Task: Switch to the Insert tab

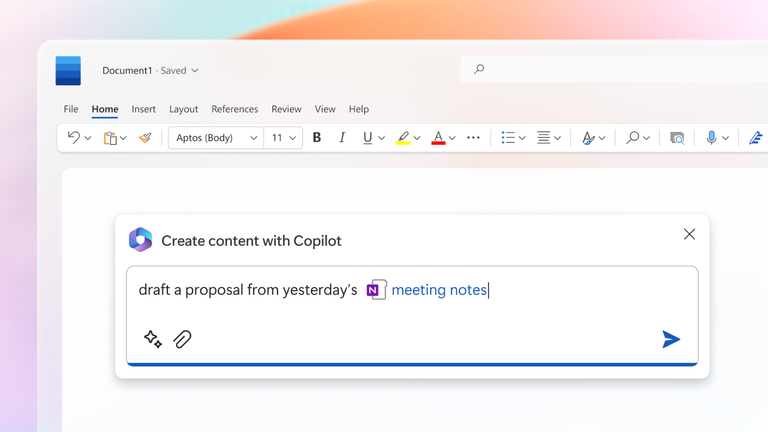Action: 144,109
